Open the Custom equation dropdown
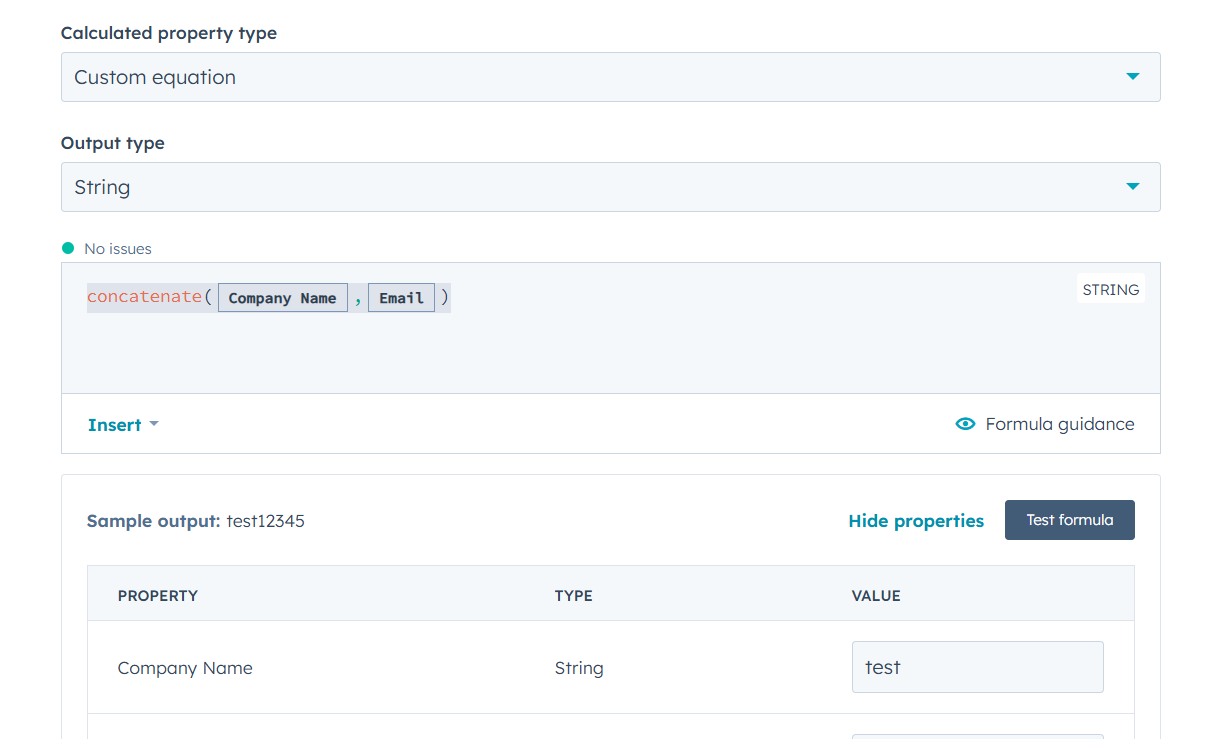The height and width of the screenshot is (739, 1221). click(610, 77)
